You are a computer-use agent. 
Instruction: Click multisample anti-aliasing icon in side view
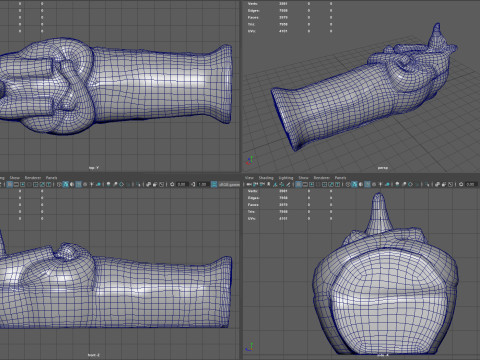tap(410, 184)
